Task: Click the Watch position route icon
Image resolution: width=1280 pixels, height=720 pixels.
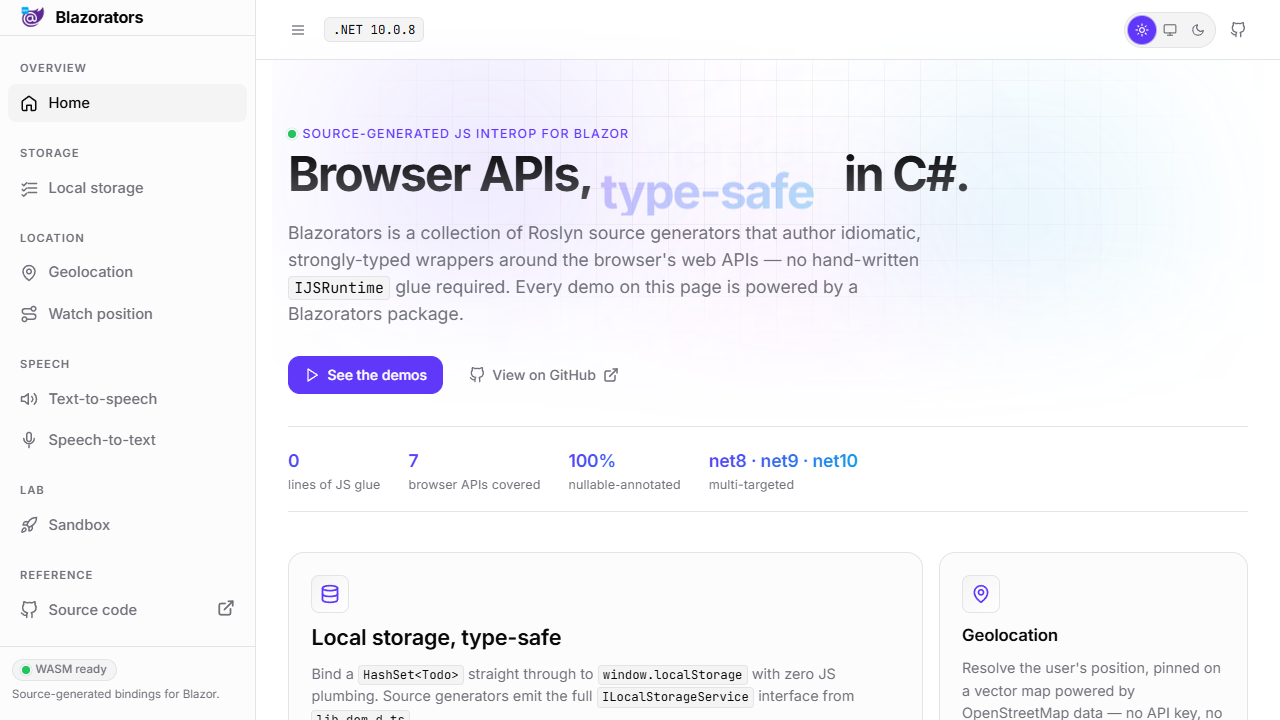Action: click(x=29, y=314)
